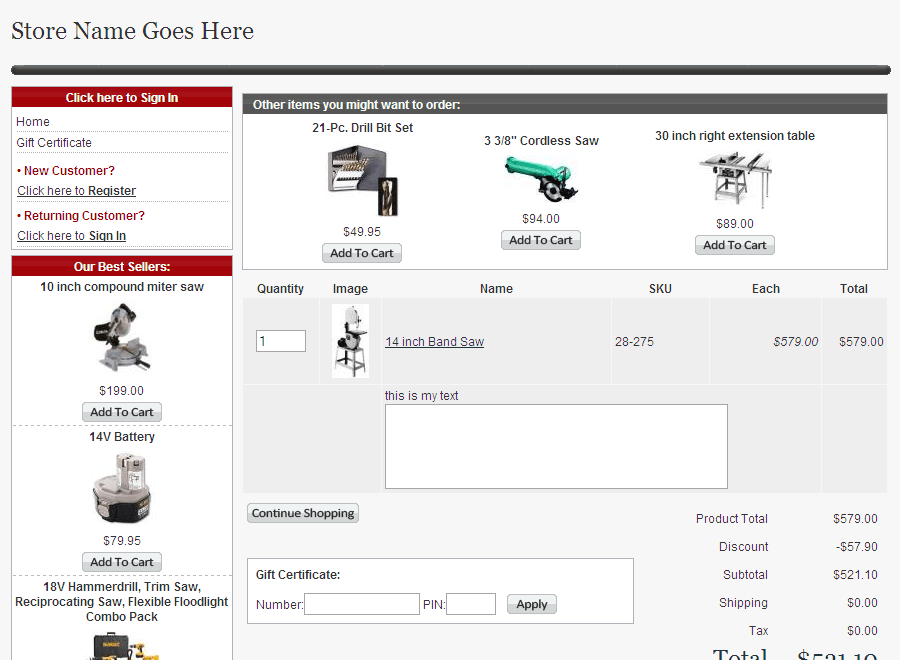Open the 14 inch Band Saw thumbnail
Image resolution: width=900 pixels, height=660 pixels.
350,341
